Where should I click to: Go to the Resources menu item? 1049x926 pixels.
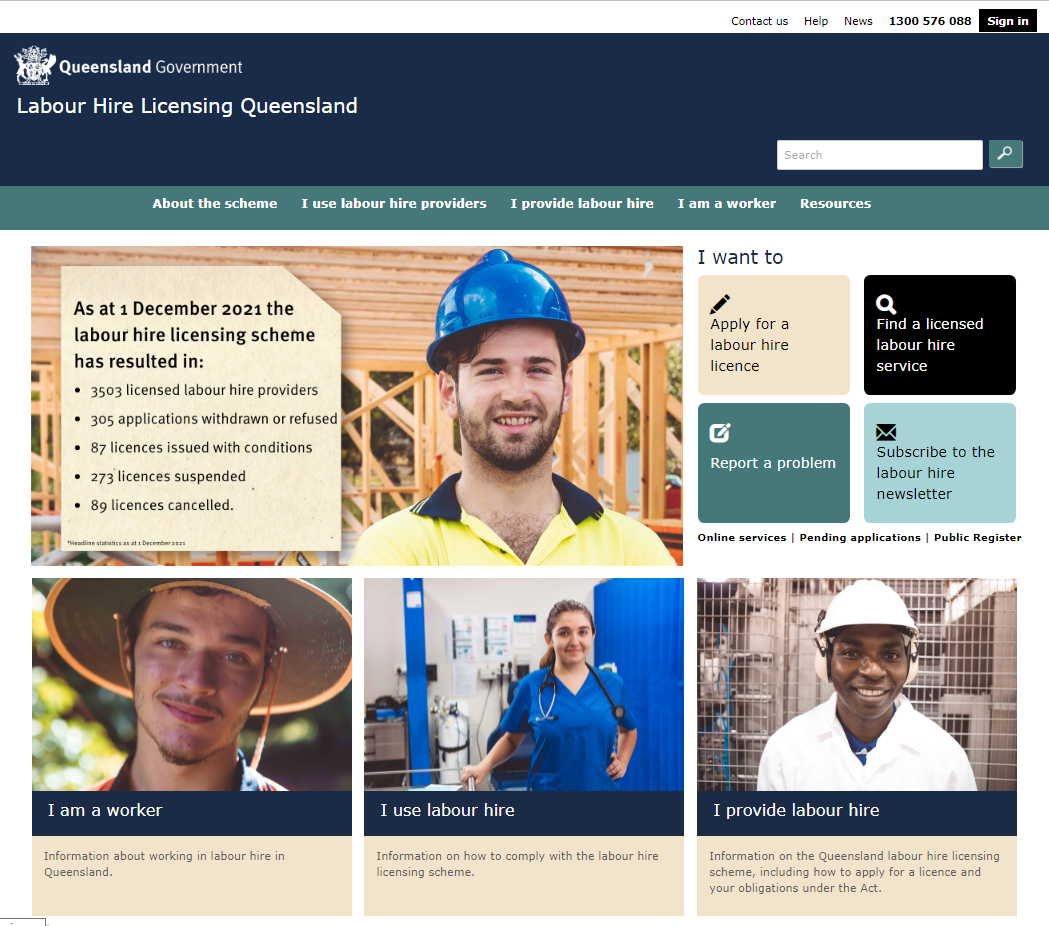click(x=835, y=203)
